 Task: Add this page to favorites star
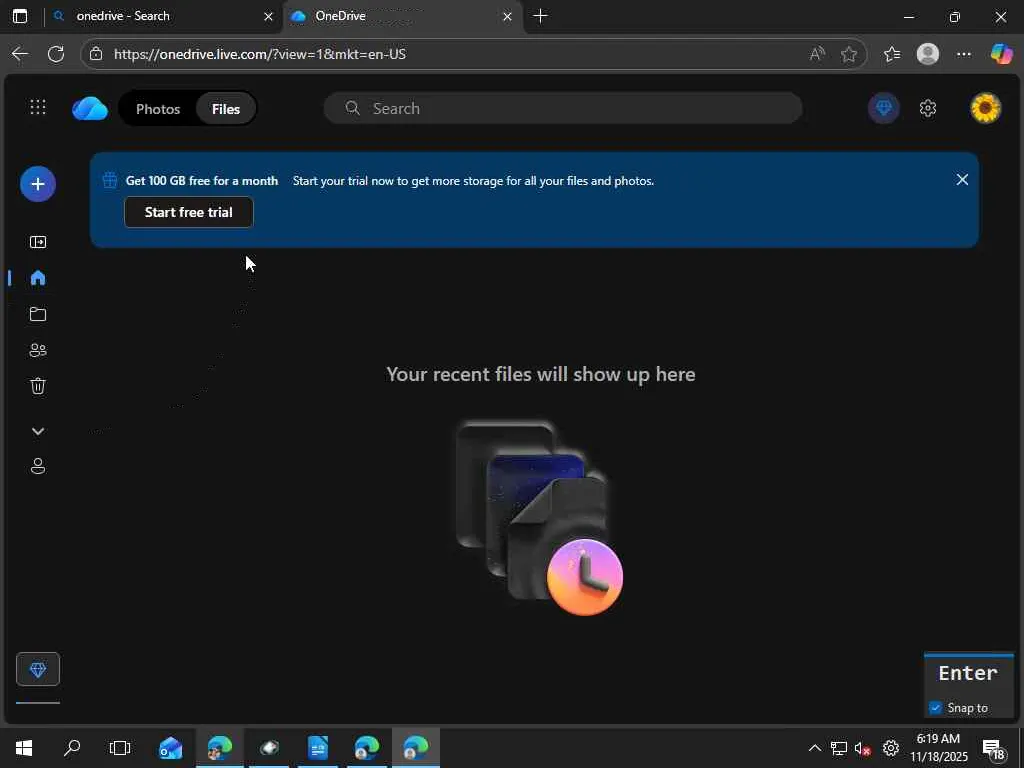coord(849,54)
